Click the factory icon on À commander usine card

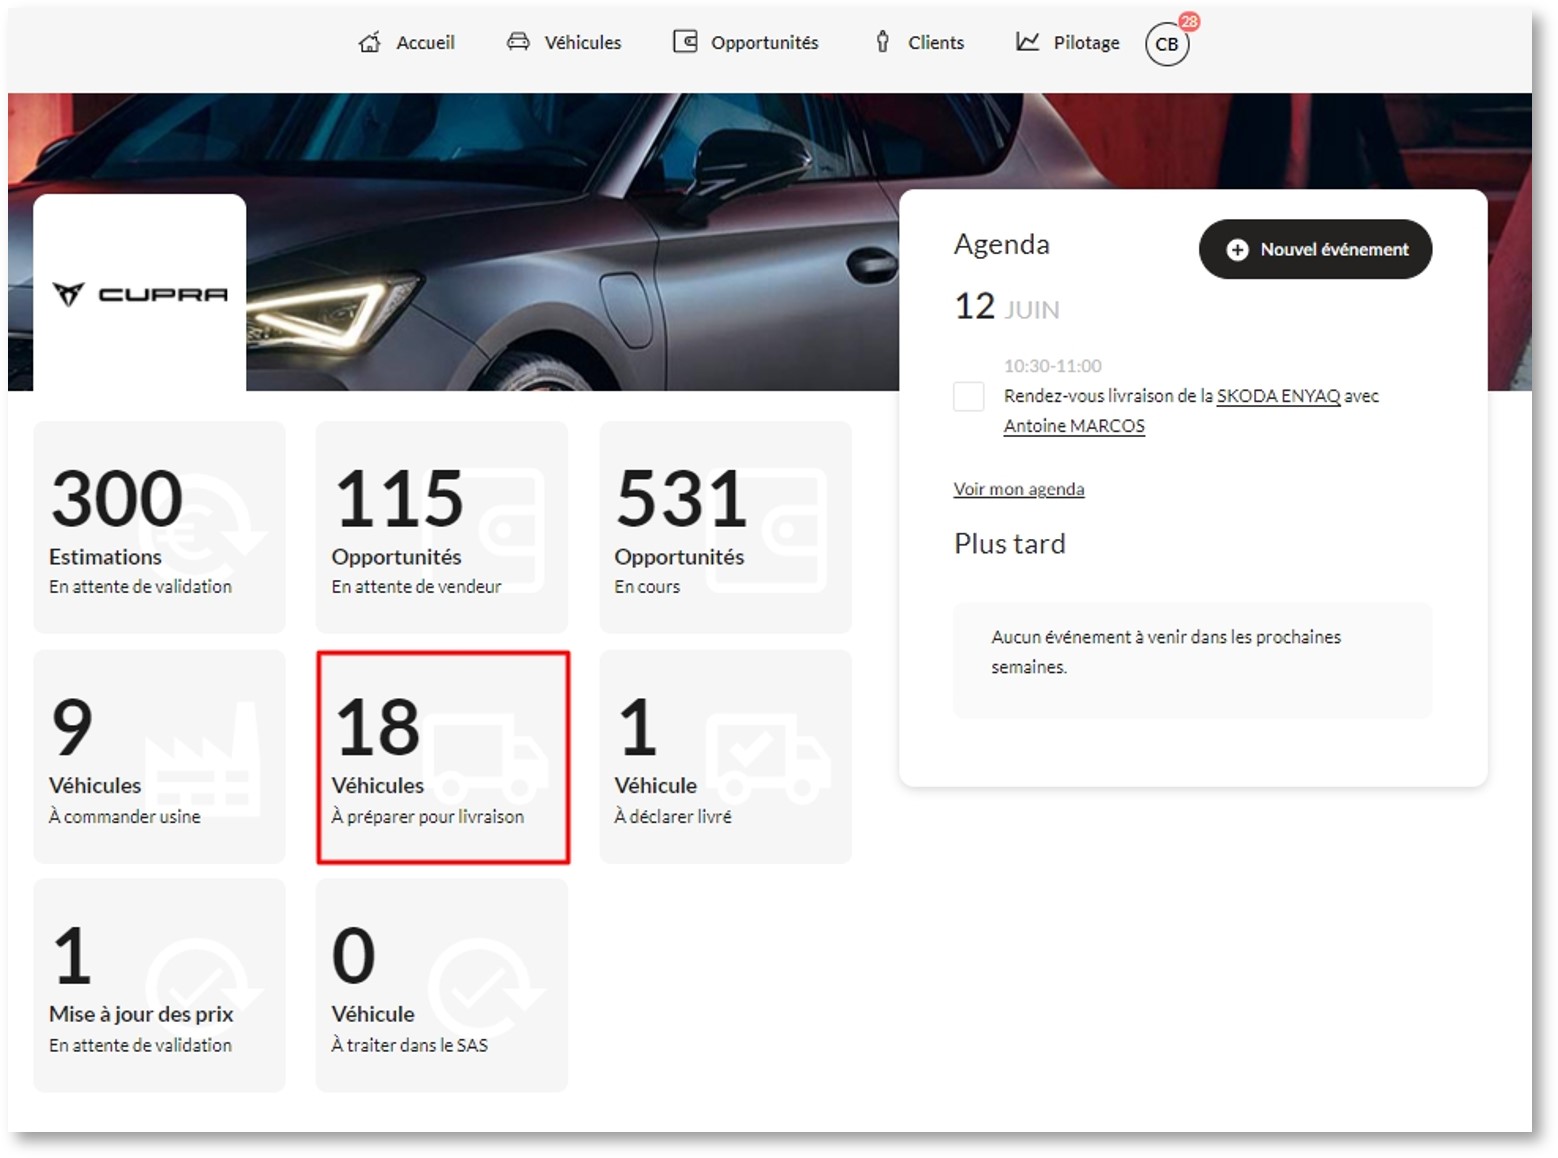tap(203, 760)
